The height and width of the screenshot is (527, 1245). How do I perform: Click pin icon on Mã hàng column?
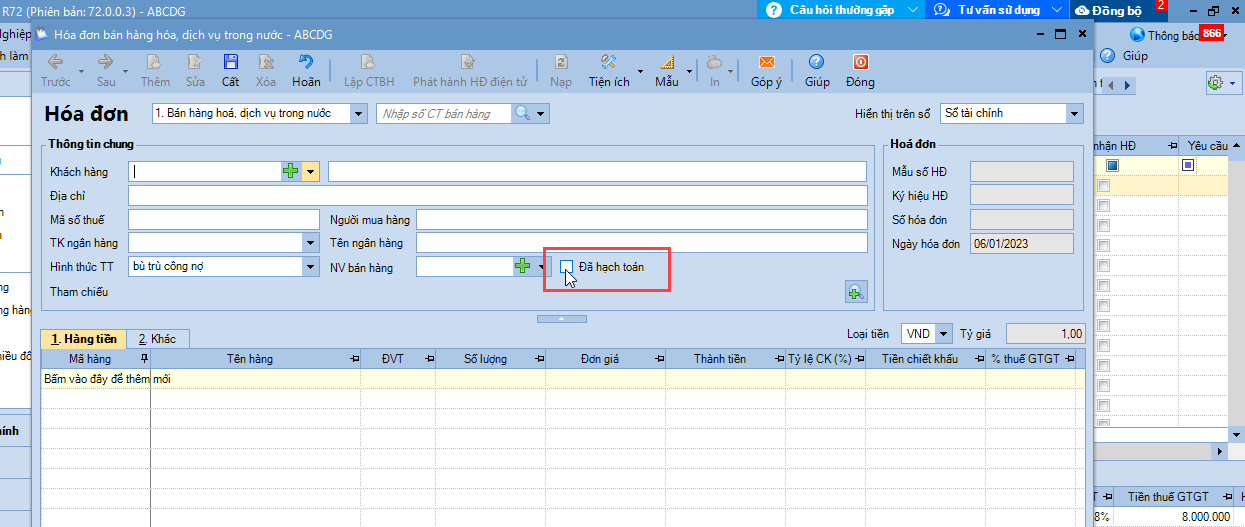coord(144,358)
